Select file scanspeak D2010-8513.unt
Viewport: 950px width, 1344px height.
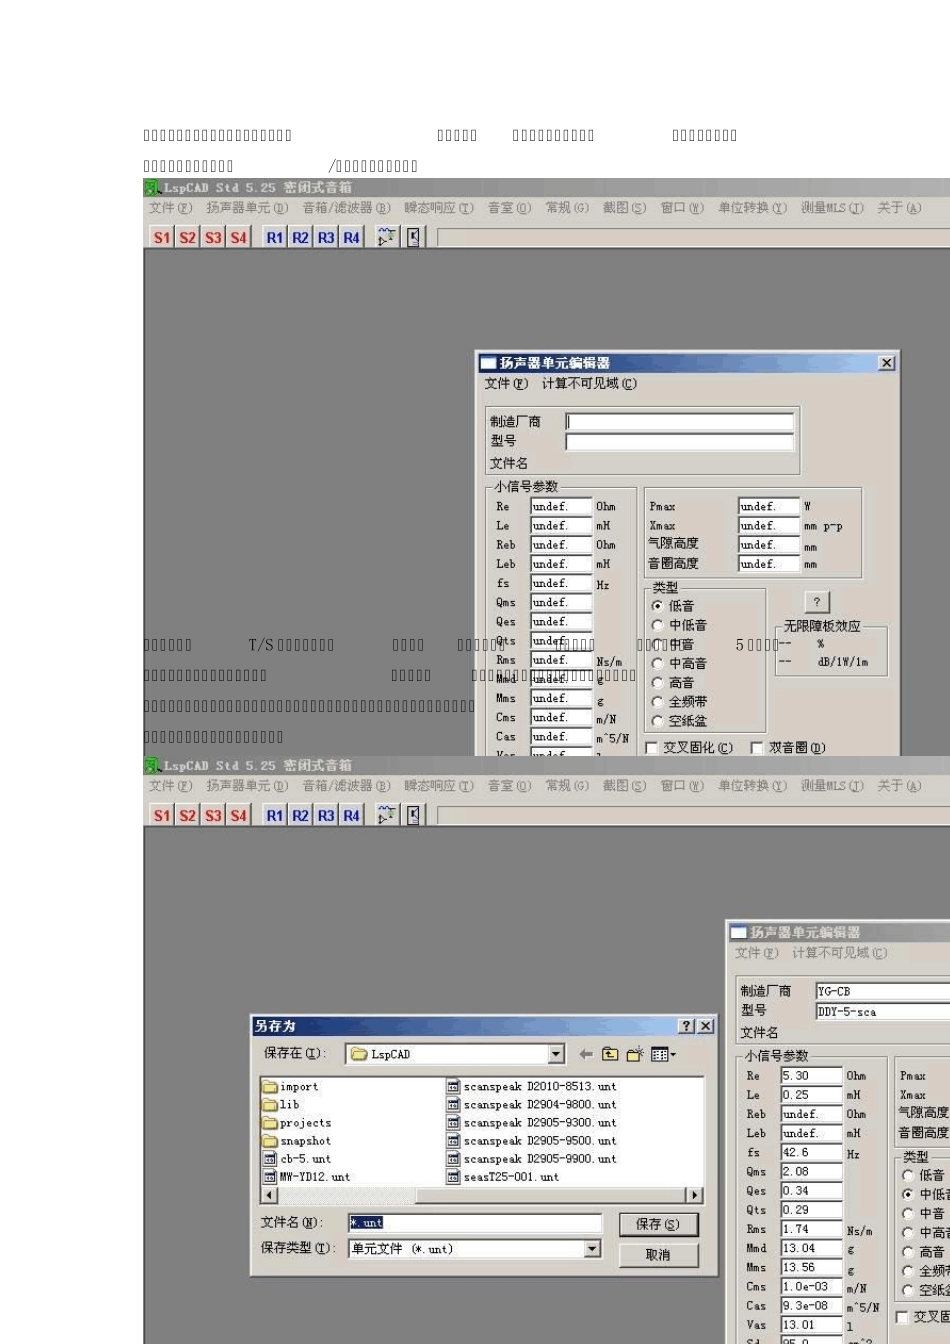pos(532,1086)
